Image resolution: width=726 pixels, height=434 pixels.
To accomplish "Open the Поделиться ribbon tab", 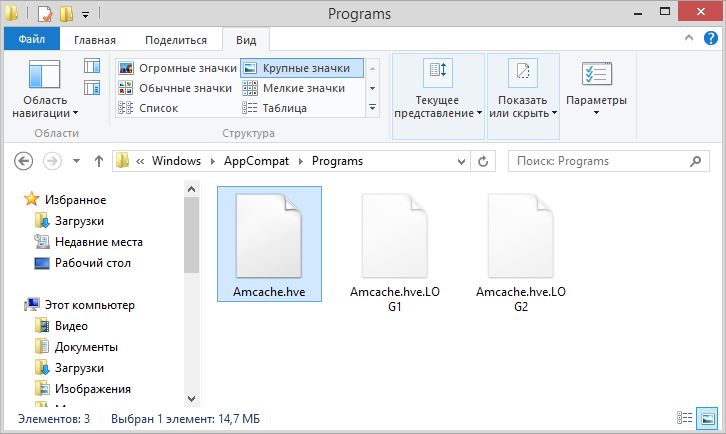I will 176,40.
